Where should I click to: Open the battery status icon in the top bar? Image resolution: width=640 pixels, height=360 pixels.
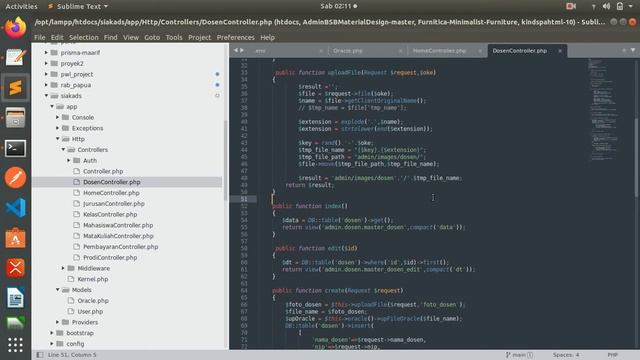(x=620, y=6)
